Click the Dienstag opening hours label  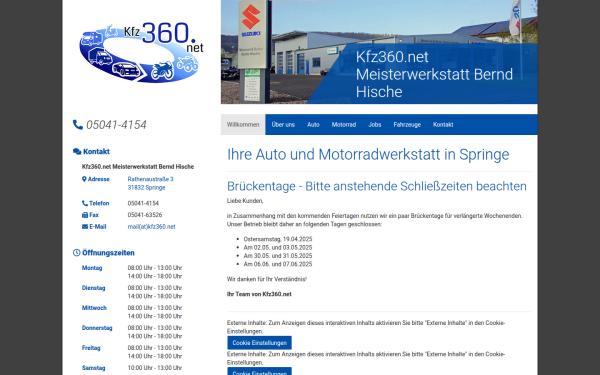coord(93,288)
